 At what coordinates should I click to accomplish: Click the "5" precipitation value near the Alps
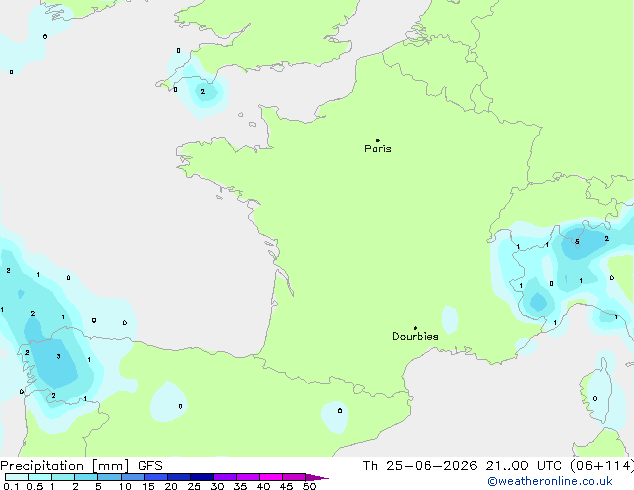tap(577, 242)
